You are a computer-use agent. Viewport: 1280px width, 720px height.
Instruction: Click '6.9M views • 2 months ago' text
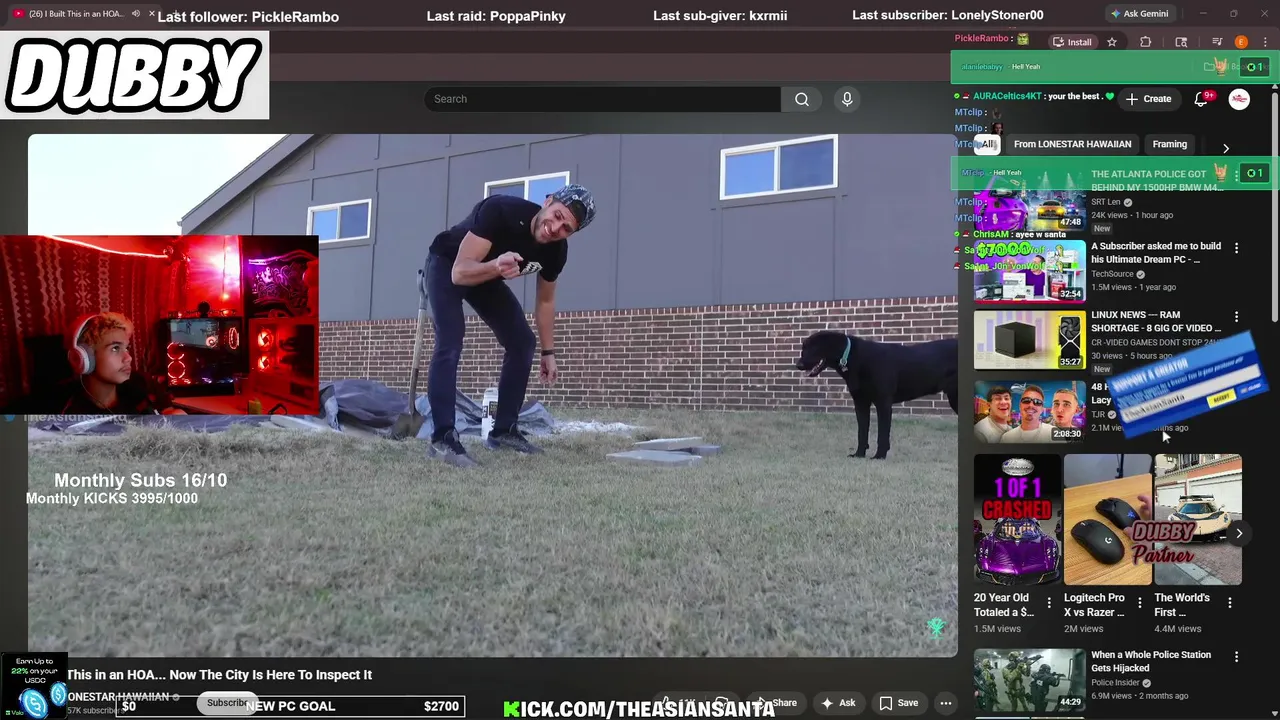coord(1139,696)
